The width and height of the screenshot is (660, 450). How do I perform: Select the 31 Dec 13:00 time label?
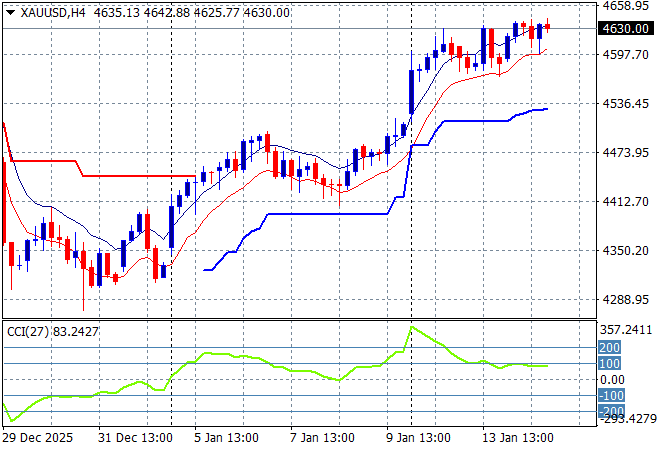pos(135,438)
